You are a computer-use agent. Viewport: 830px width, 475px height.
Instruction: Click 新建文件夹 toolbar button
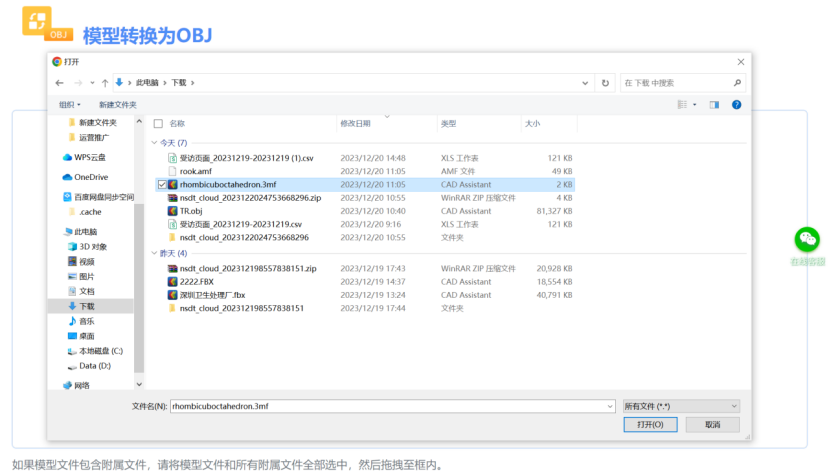pos(118,105)
